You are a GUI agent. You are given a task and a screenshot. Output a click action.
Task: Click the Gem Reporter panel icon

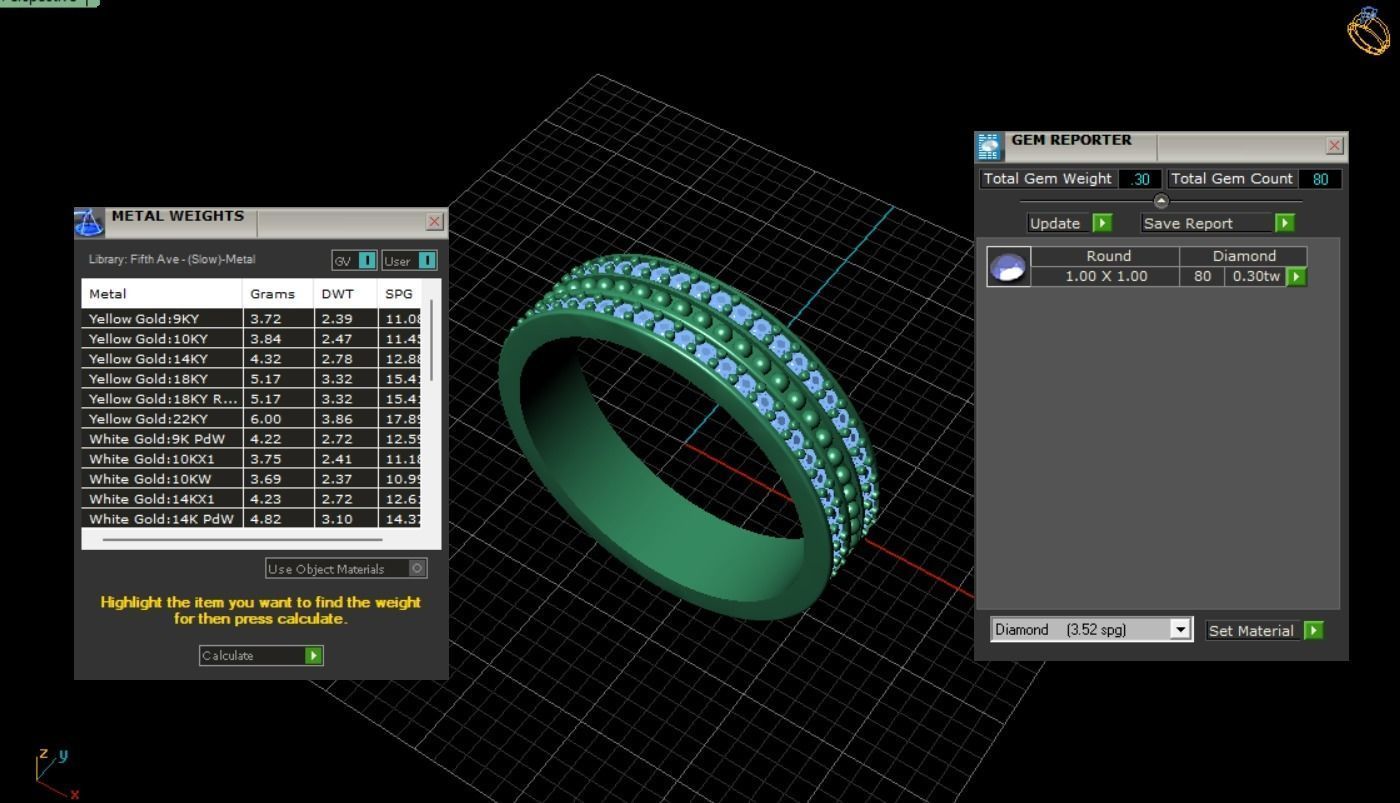(x=989, y=146)
